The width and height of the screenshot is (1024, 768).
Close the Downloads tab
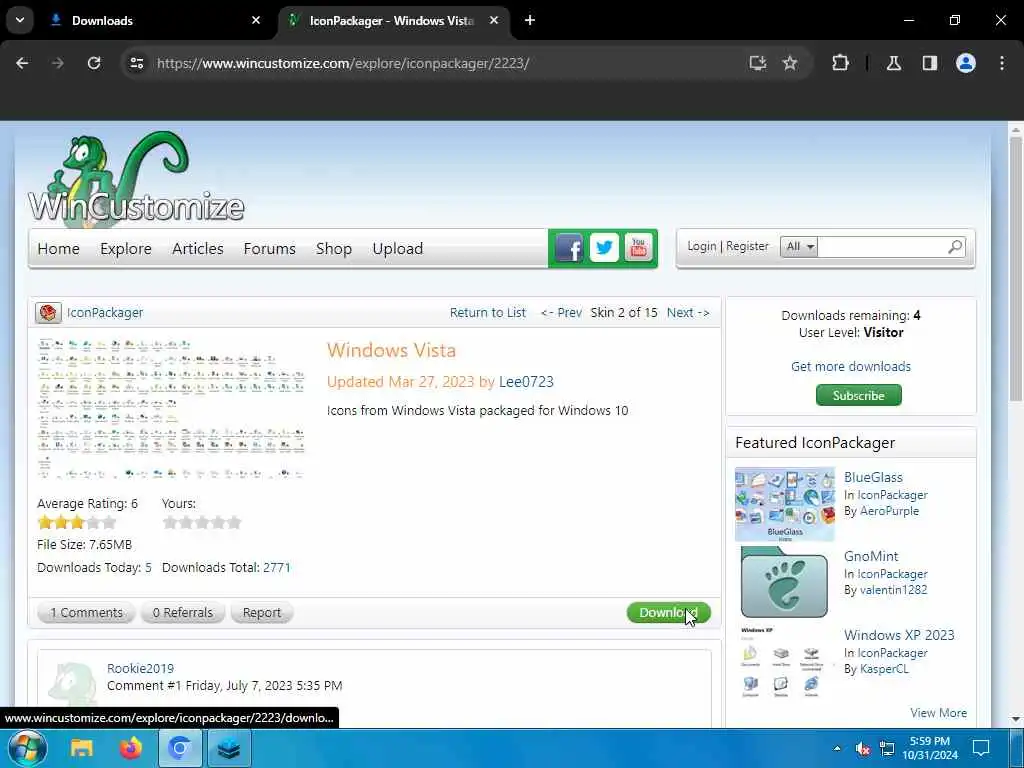[x=256, y=20]
